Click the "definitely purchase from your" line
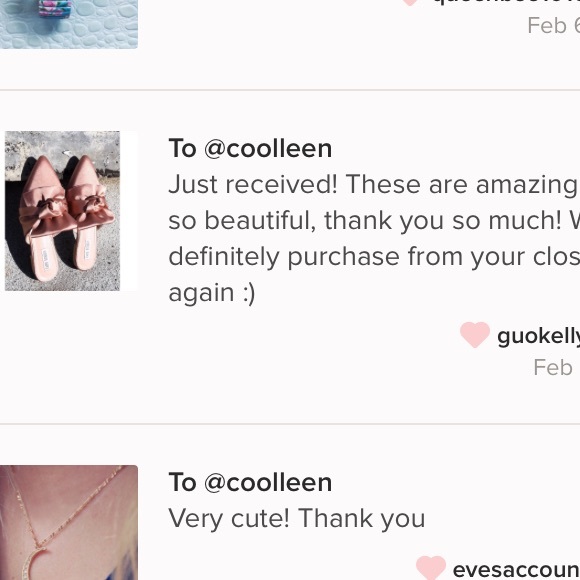This screenshot has height=580, width=580. click(x=374, y=257)
